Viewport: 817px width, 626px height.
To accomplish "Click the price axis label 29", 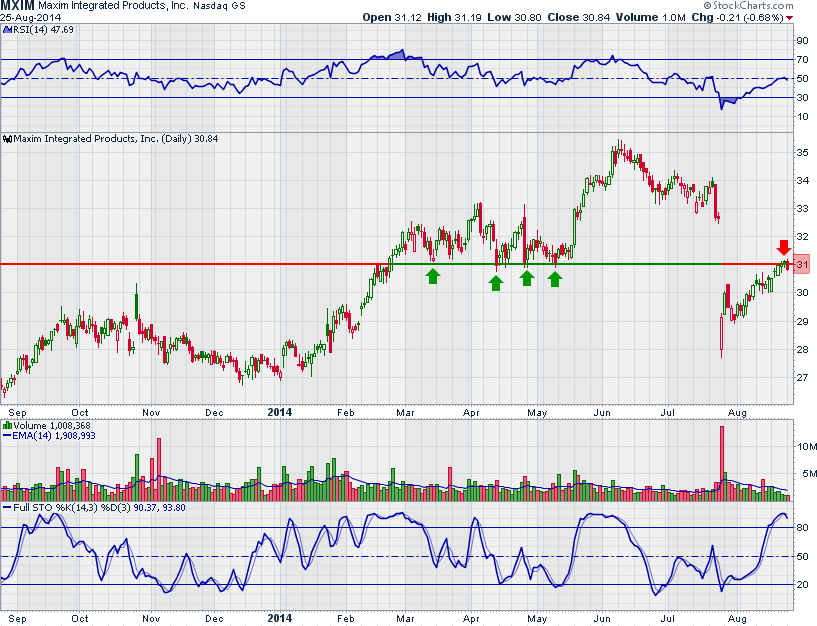I will 802,321.
